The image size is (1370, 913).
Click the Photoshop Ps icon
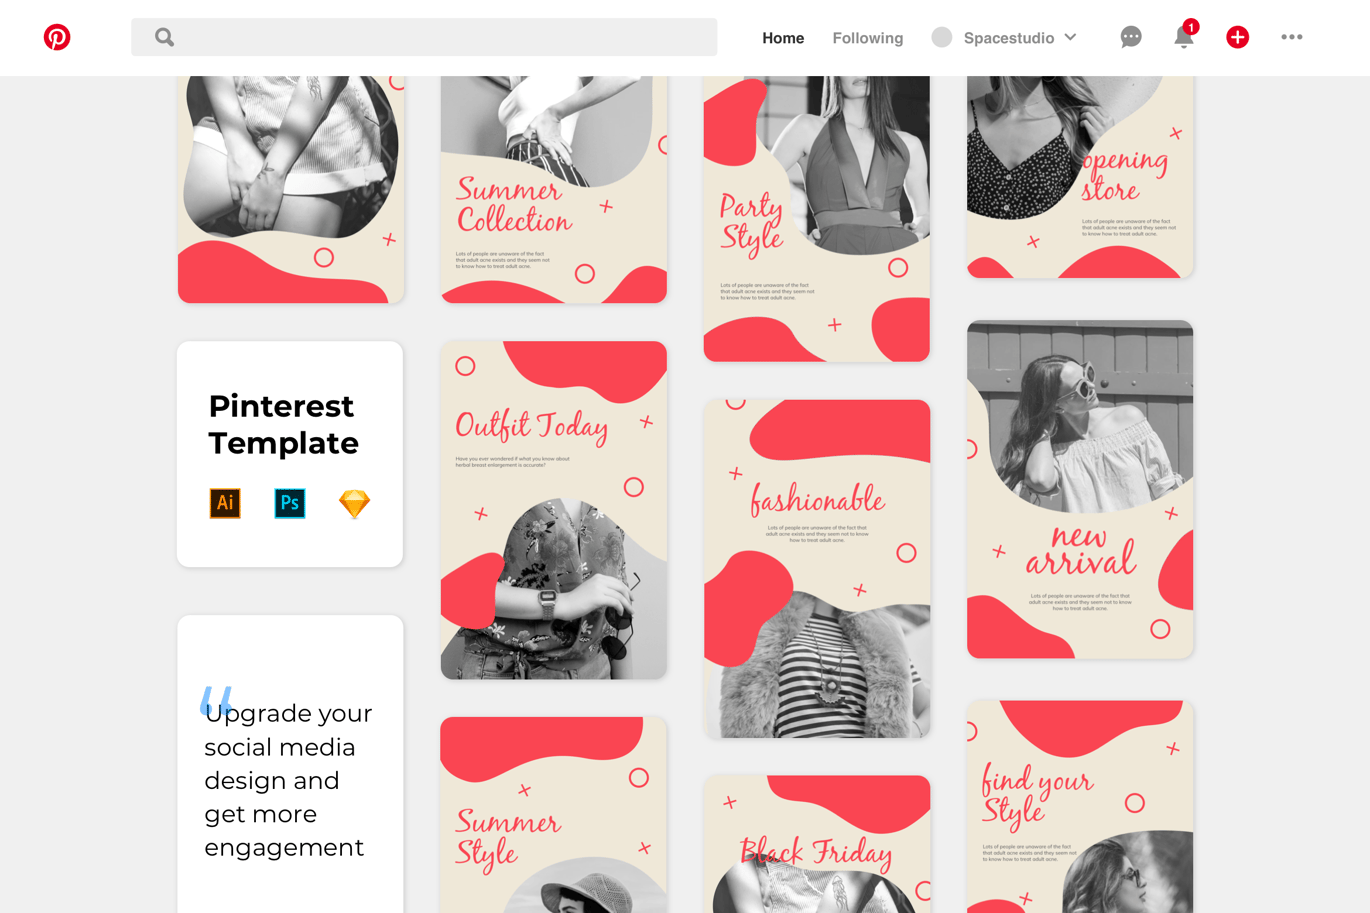[290, 503]
